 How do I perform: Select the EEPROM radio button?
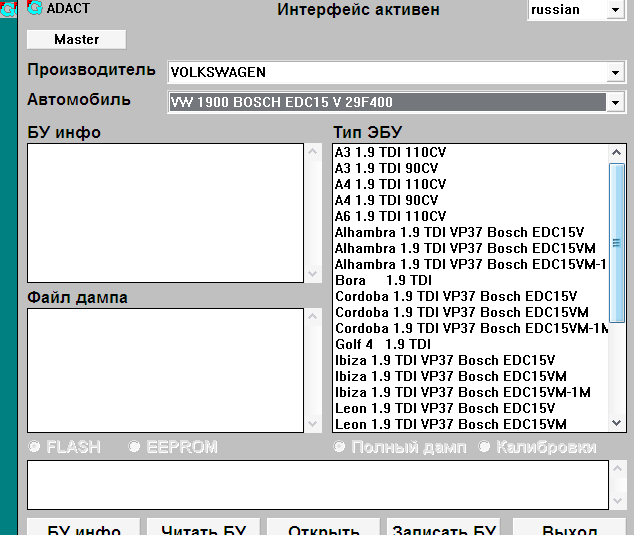click(173, 447)
